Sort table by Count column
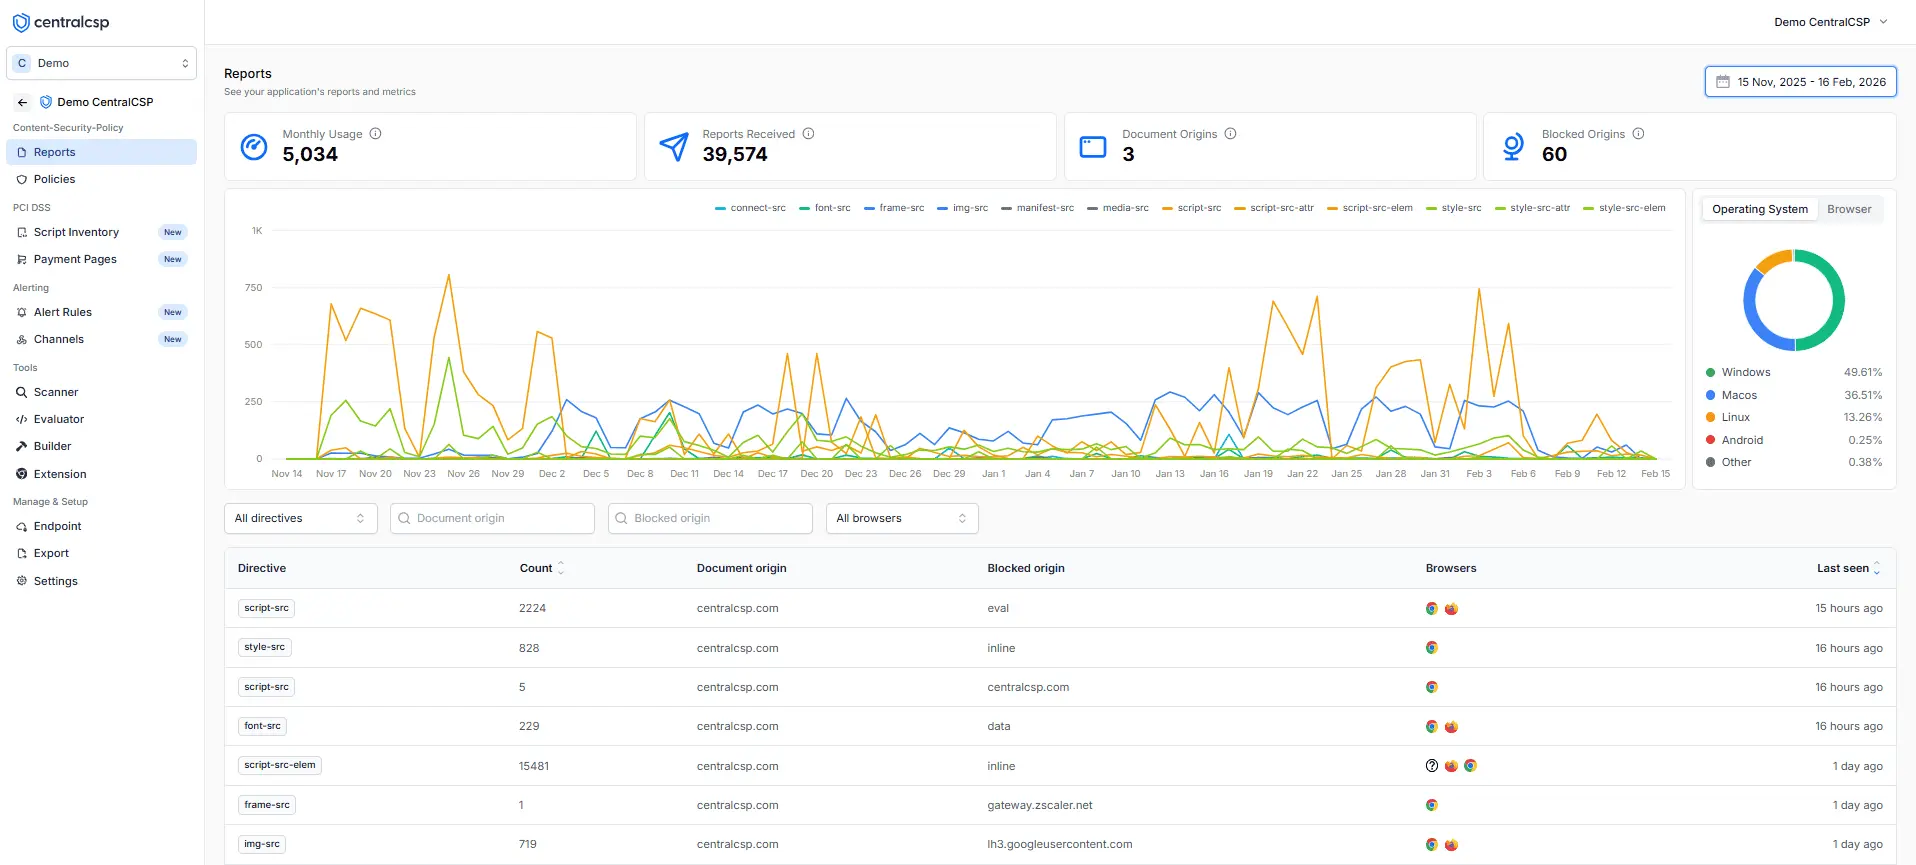Viewport: 1916px width, 865px height. 542,568
